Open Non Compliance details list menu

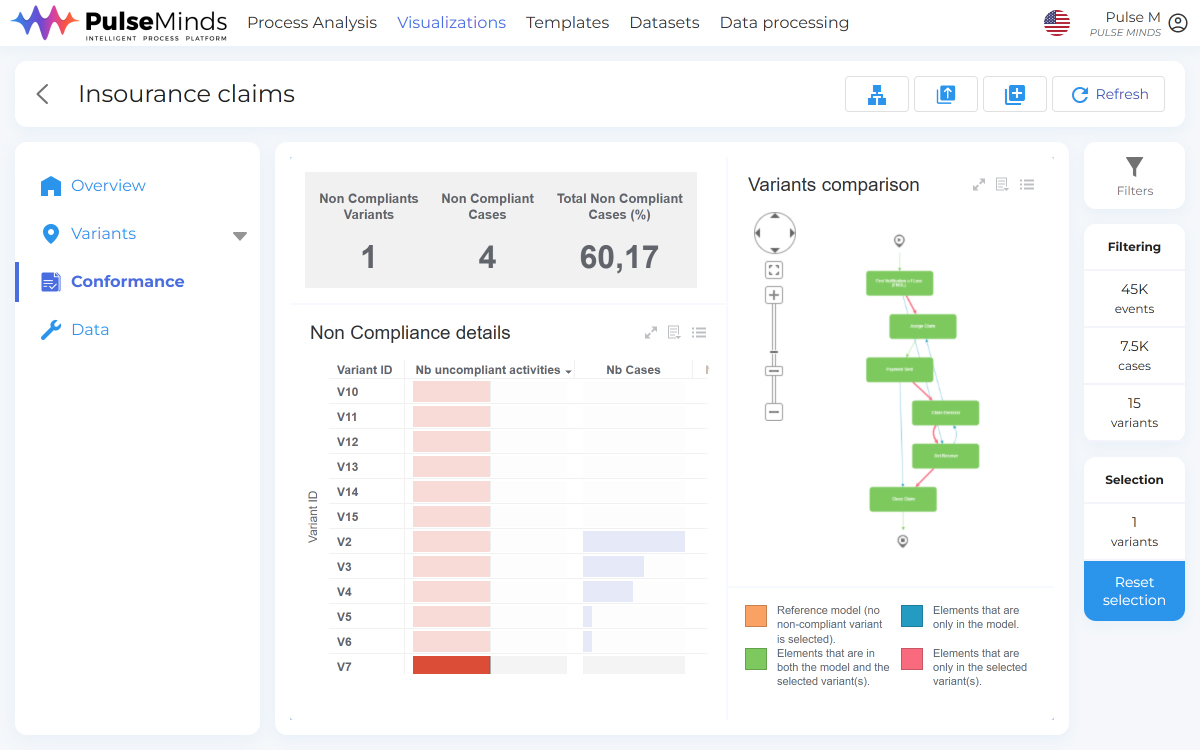(699, 333)
